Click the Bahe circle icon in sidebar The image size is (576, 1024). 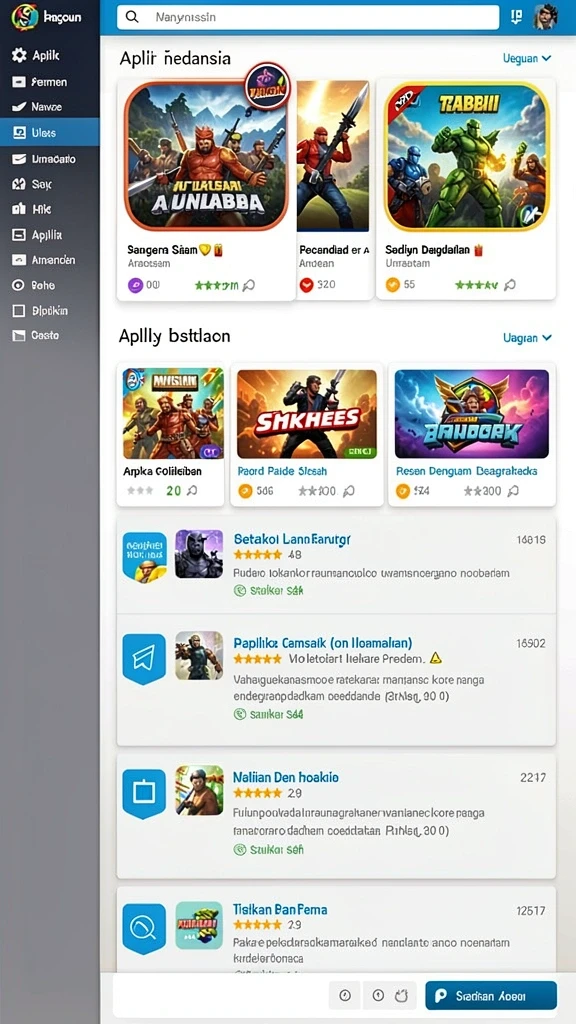[x=19, y=285]
